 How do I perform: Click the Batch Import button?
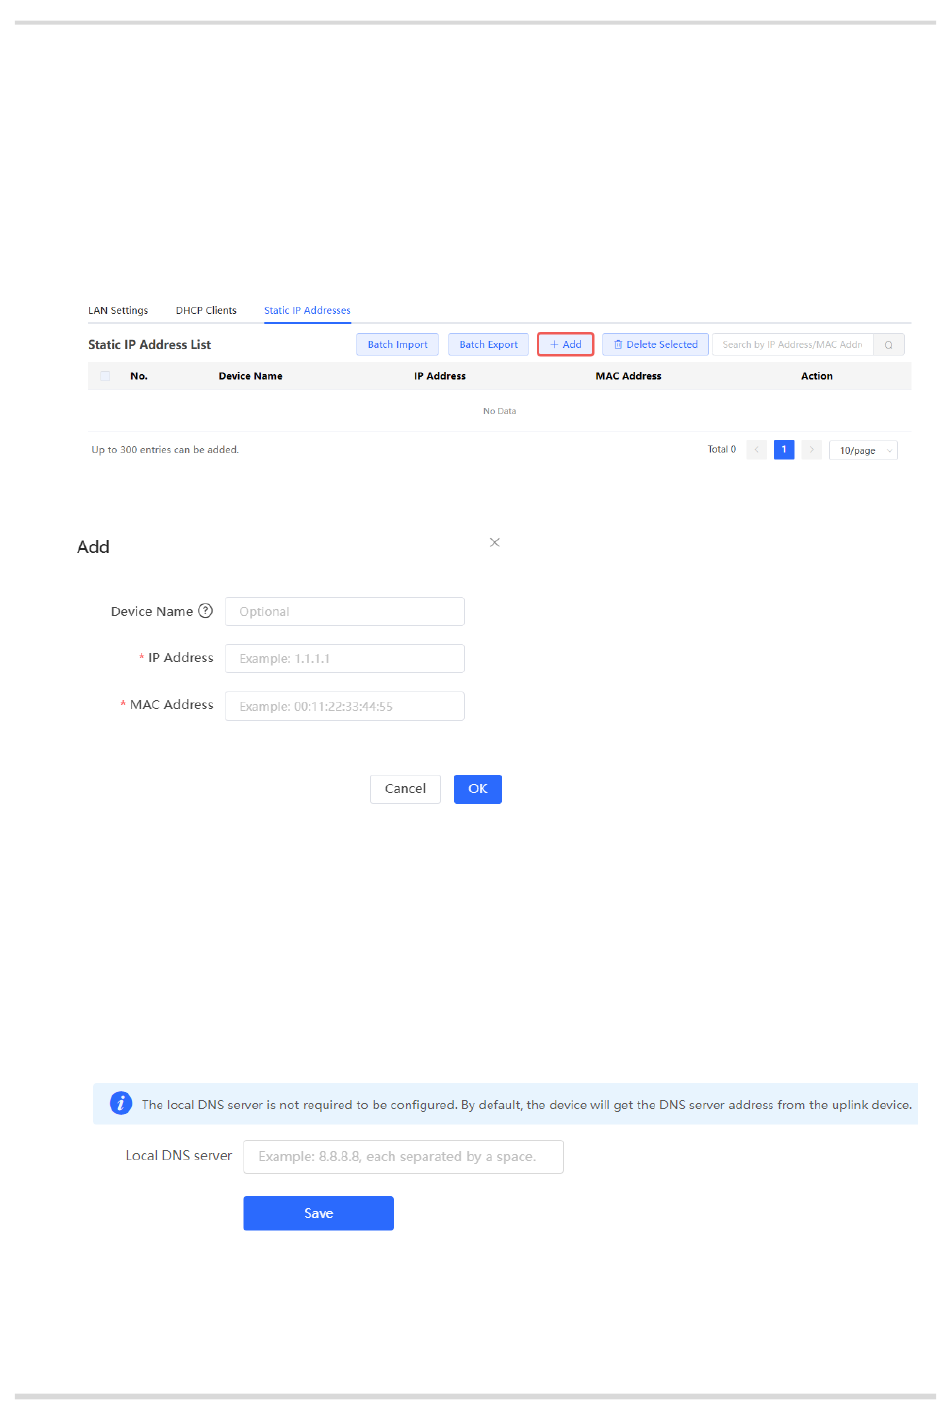pos(397,344)
